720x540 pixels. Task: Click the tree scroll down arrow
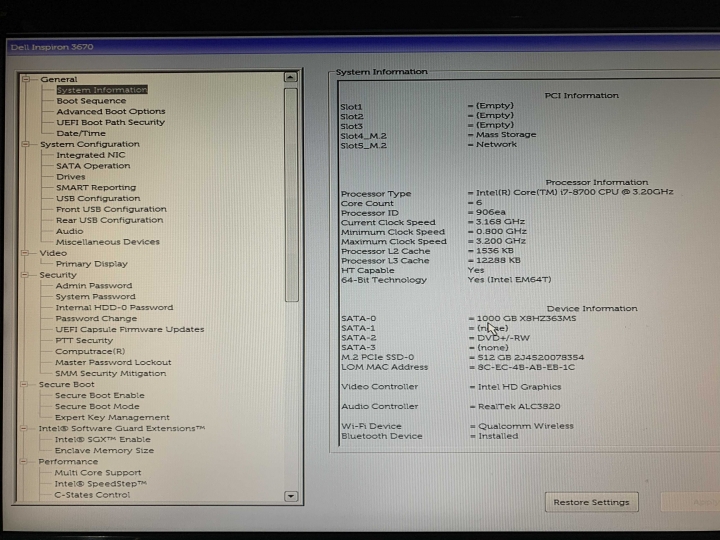291,496
